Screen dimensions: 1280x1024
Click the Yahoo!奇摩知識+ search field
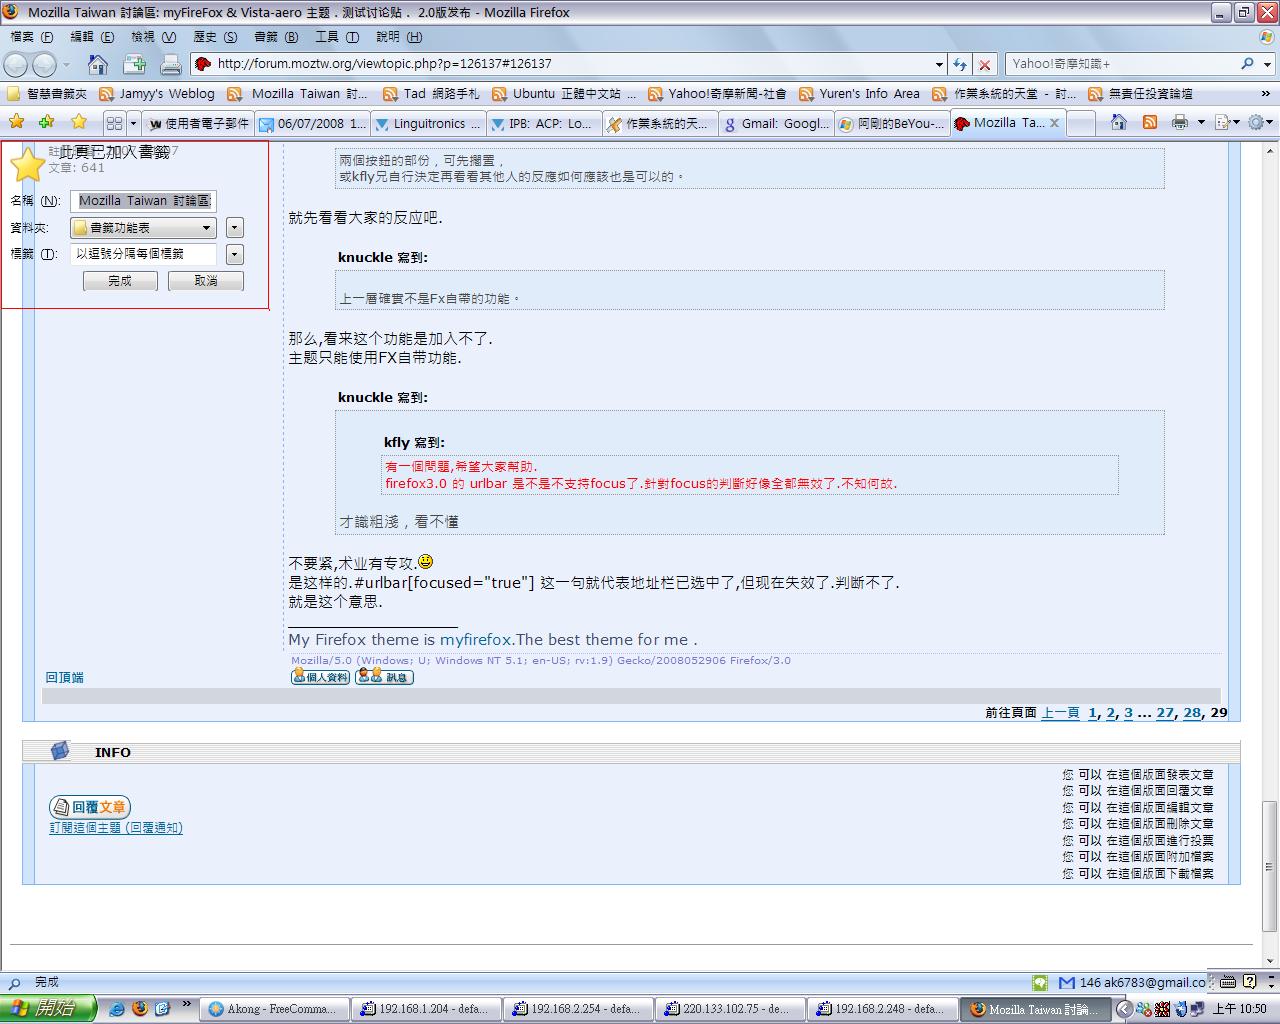pyautogui.click(x=1120, y=64)
